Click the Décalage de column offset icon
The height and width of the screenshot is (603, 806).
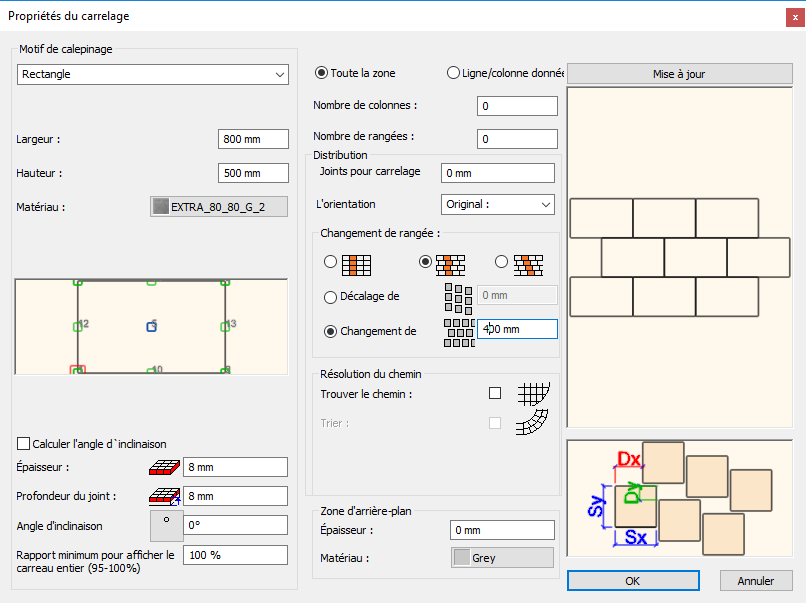pos(459,299)
